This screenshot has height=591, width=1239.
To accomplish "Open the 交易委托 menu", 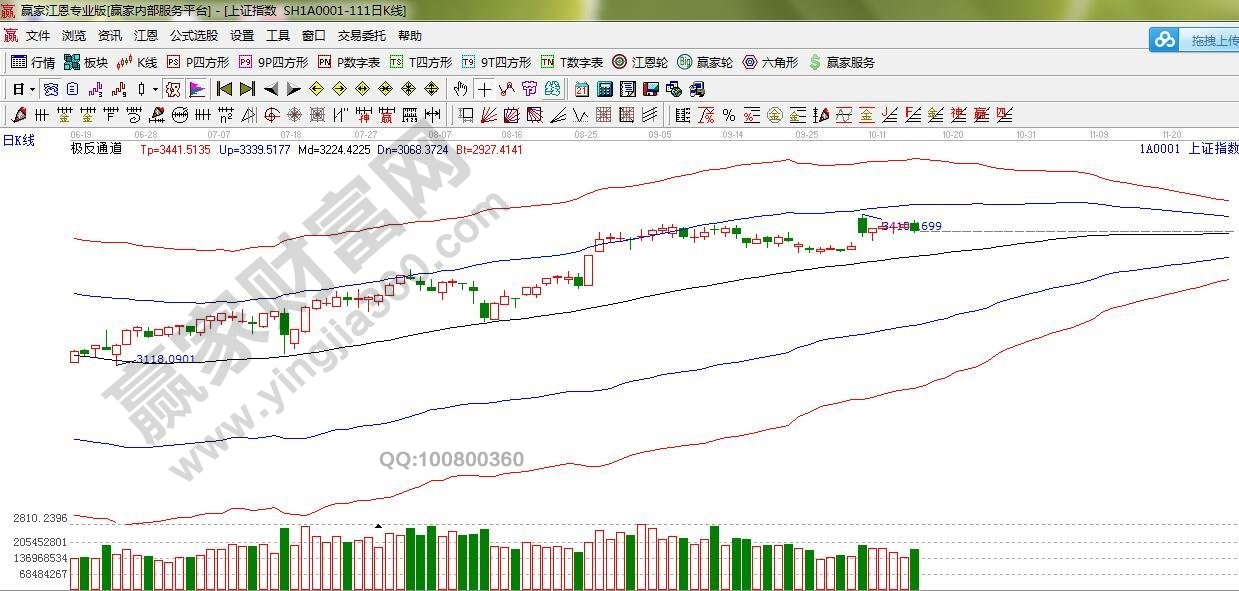I will [361, 36].
